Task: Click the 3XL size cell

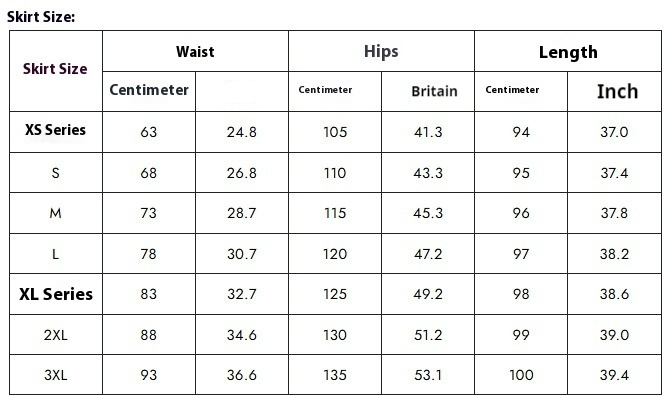Action: [x=55, y=375]
